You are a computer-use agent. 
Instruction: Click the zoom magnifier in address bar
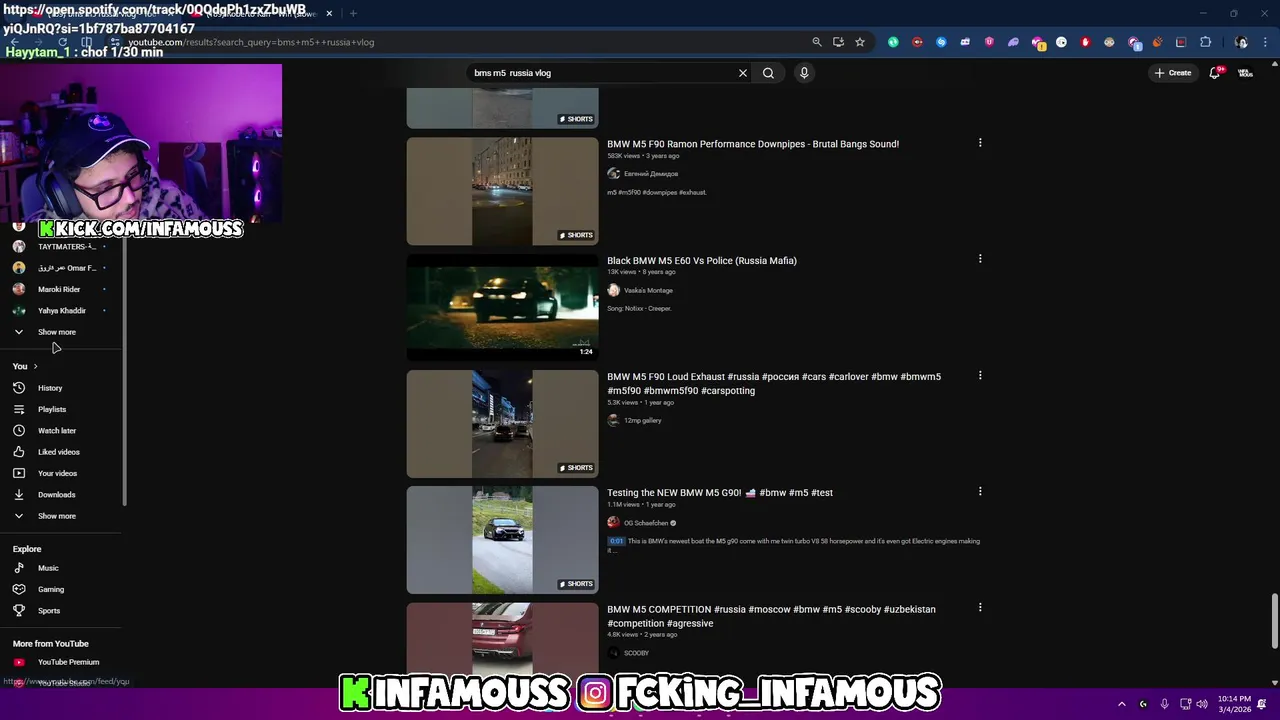[x=817, y=42]
